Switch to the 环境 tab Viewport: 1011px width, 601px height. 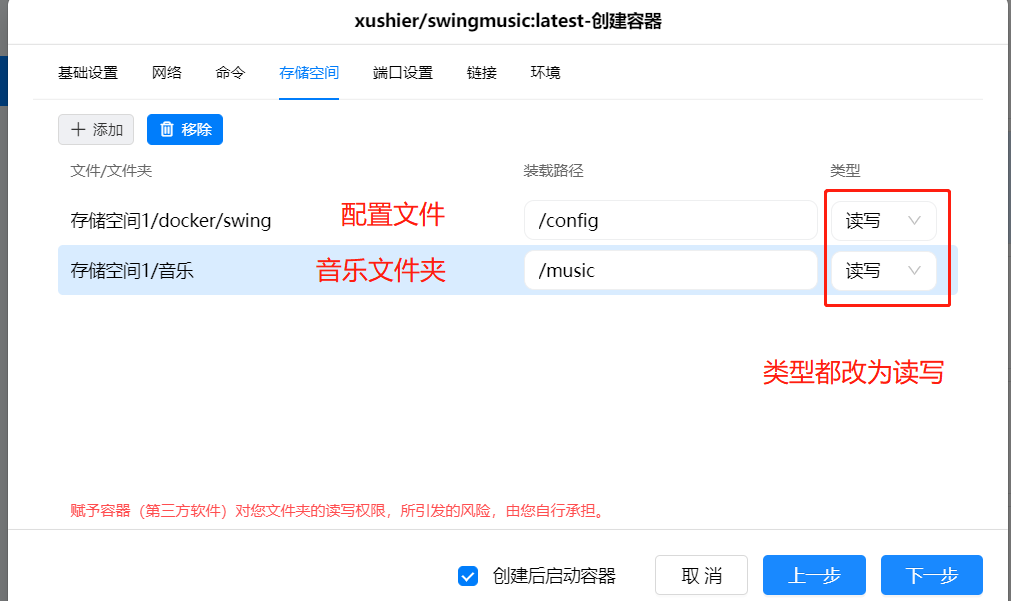(x=545, y=73)
